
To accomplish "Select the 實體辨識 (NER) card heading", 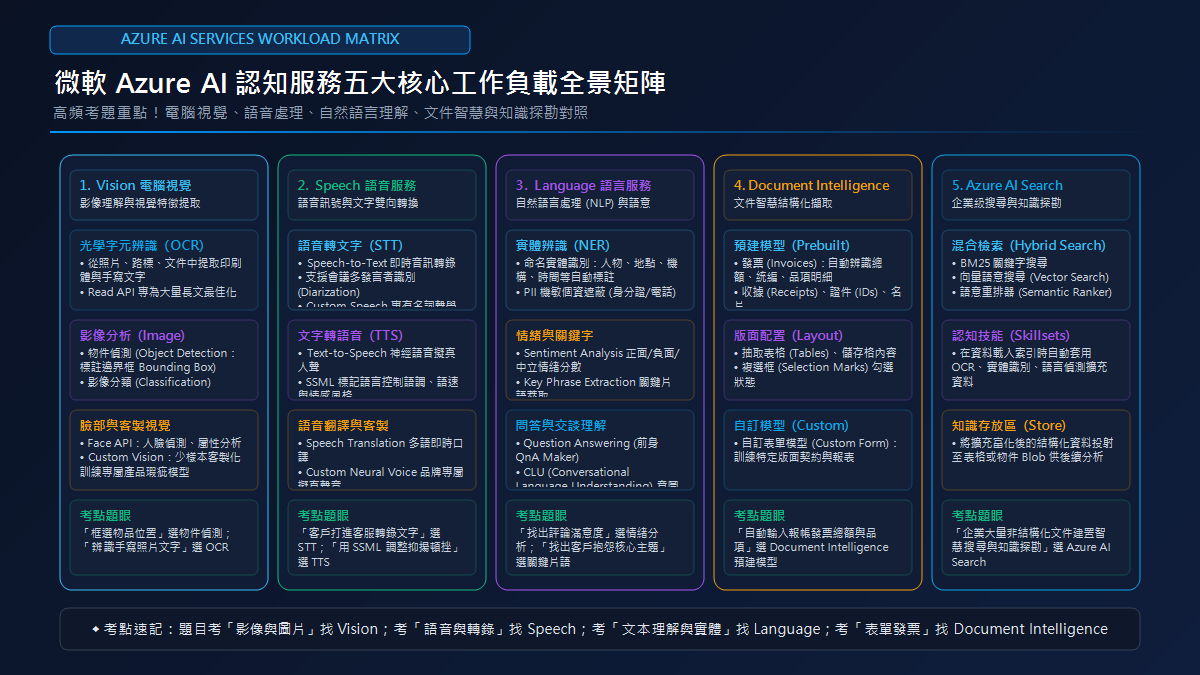I will [563, 245].
